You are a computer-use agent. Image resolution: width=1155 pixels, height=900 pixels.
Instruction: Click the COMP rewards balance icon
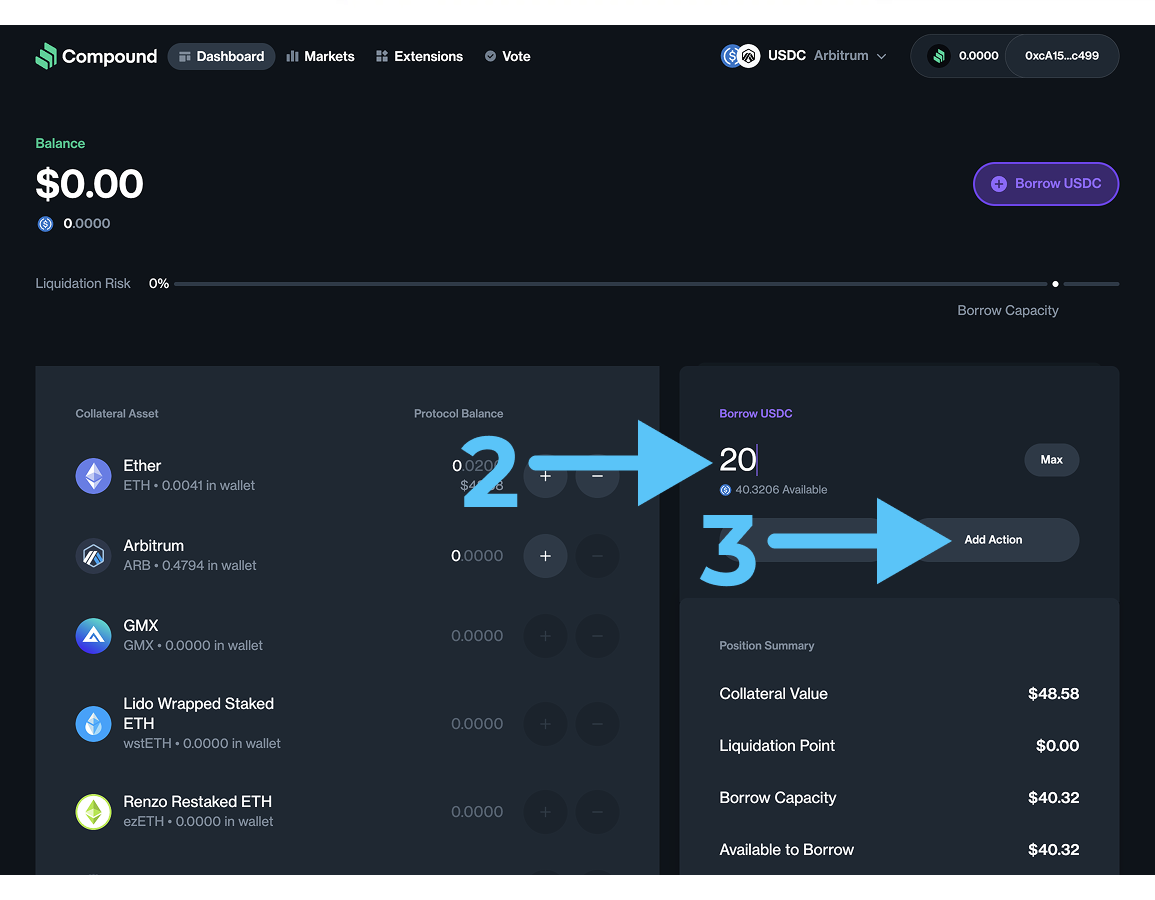[x=938, y=56]
